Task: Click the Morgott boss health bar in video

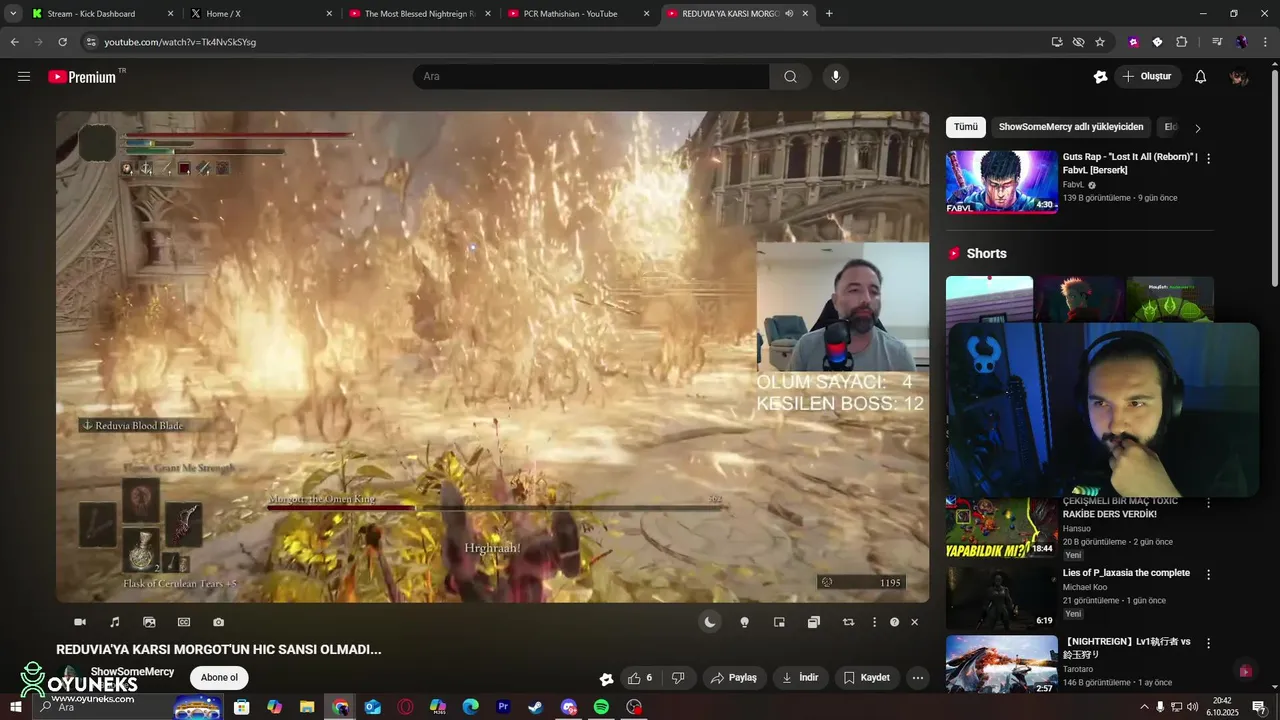Action: [495, 508]
